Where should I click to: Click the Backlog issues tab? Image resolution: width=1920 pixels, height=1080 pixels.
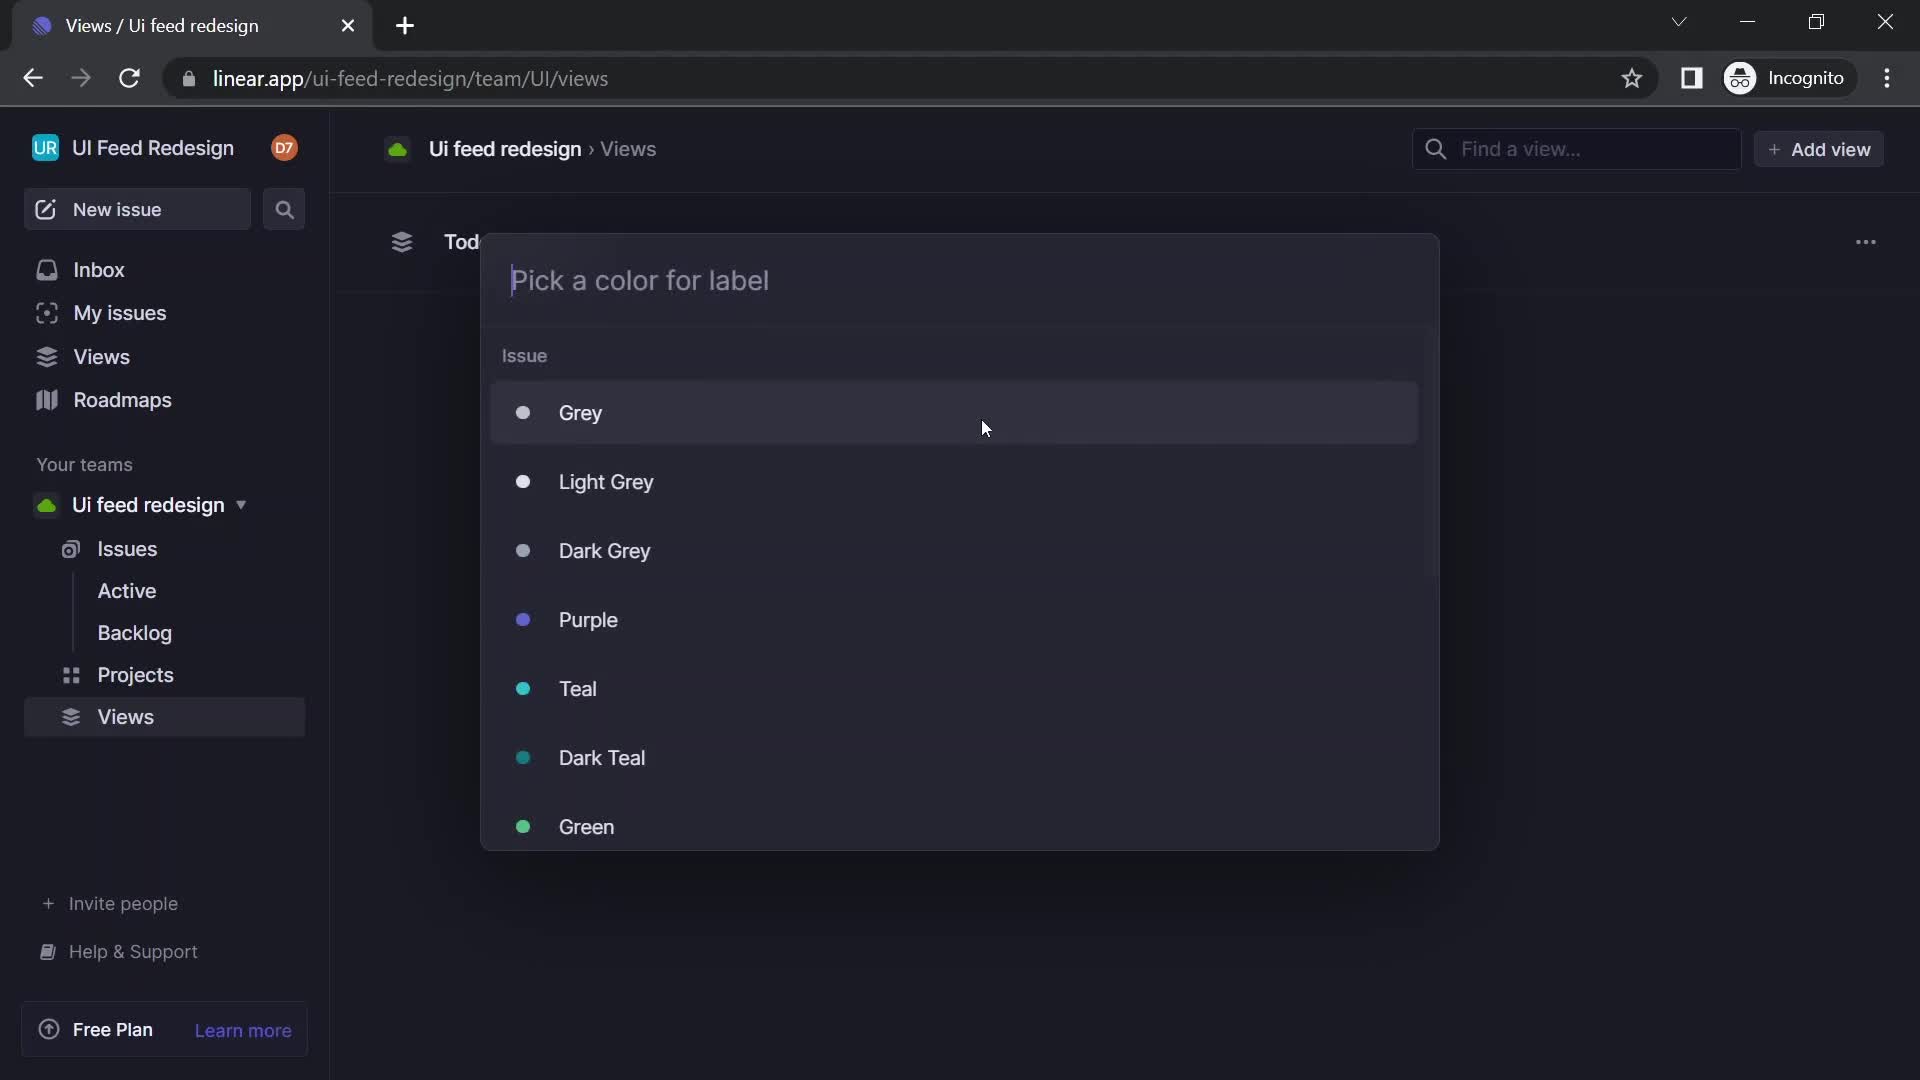[x=133, y=633]
